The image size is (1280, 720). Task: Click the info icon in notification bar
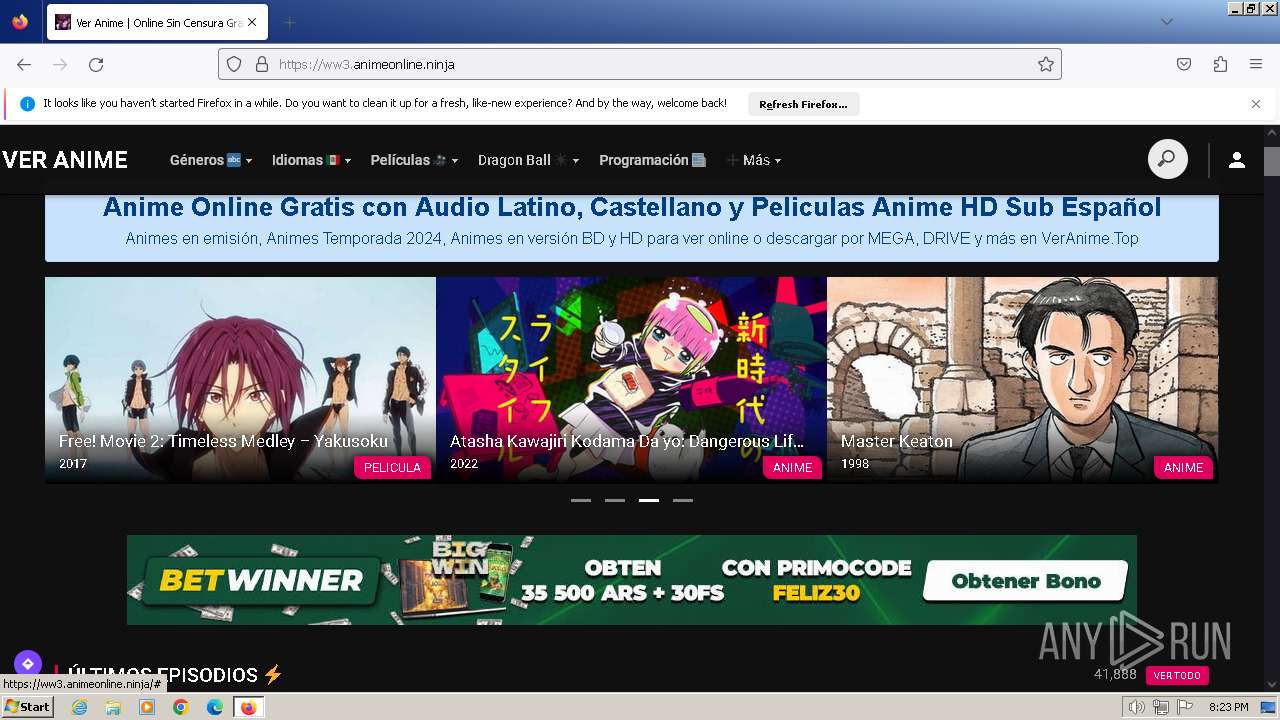click(27, 104)
